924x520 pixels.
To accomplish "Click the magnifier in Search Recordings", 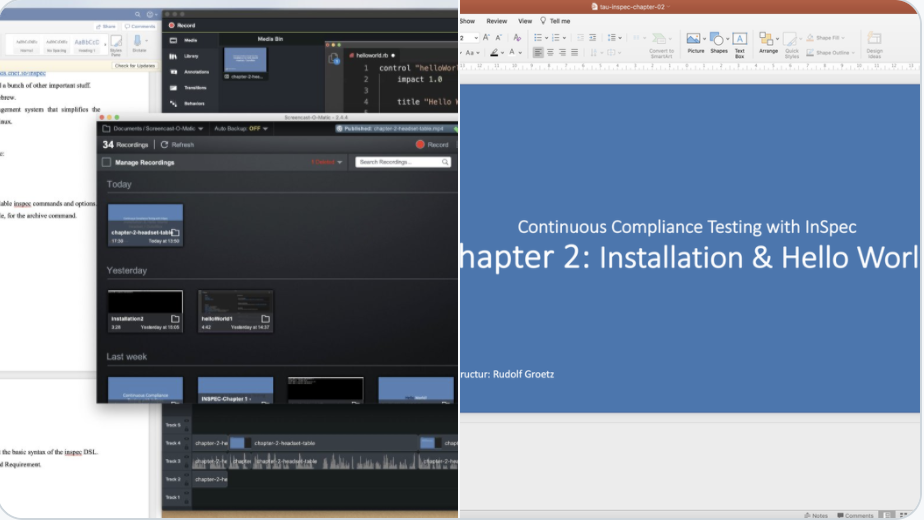I will tap(445, 162).
